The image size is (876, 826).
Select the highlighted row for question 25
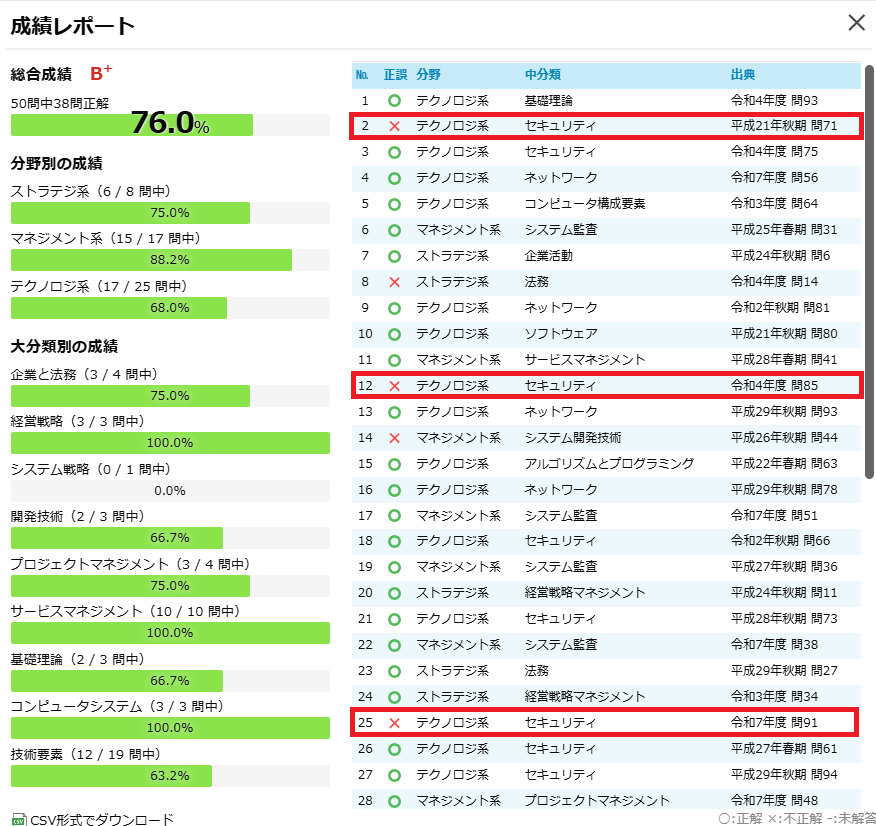pos(600,723)
